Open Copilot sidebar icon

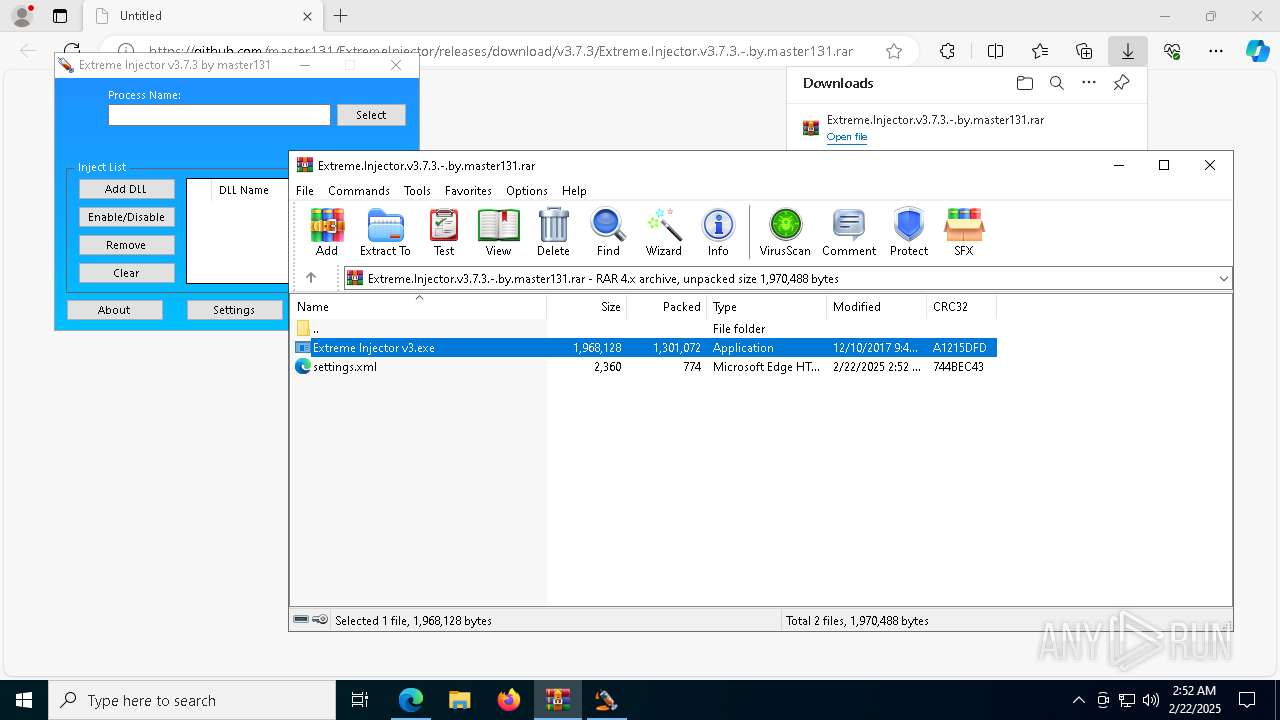[x=1258, y=51]
